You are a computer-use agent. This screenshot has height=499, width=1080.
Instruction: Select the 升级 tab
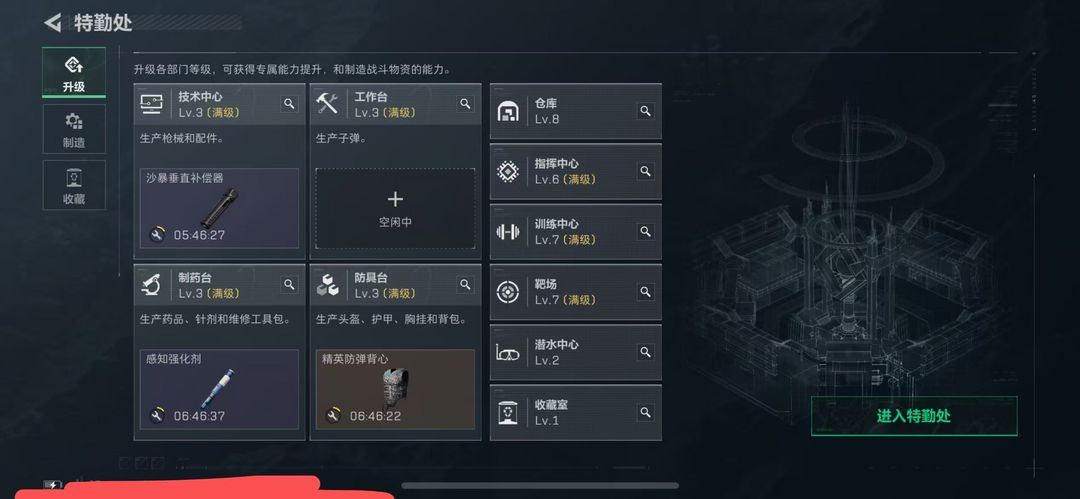74,72
